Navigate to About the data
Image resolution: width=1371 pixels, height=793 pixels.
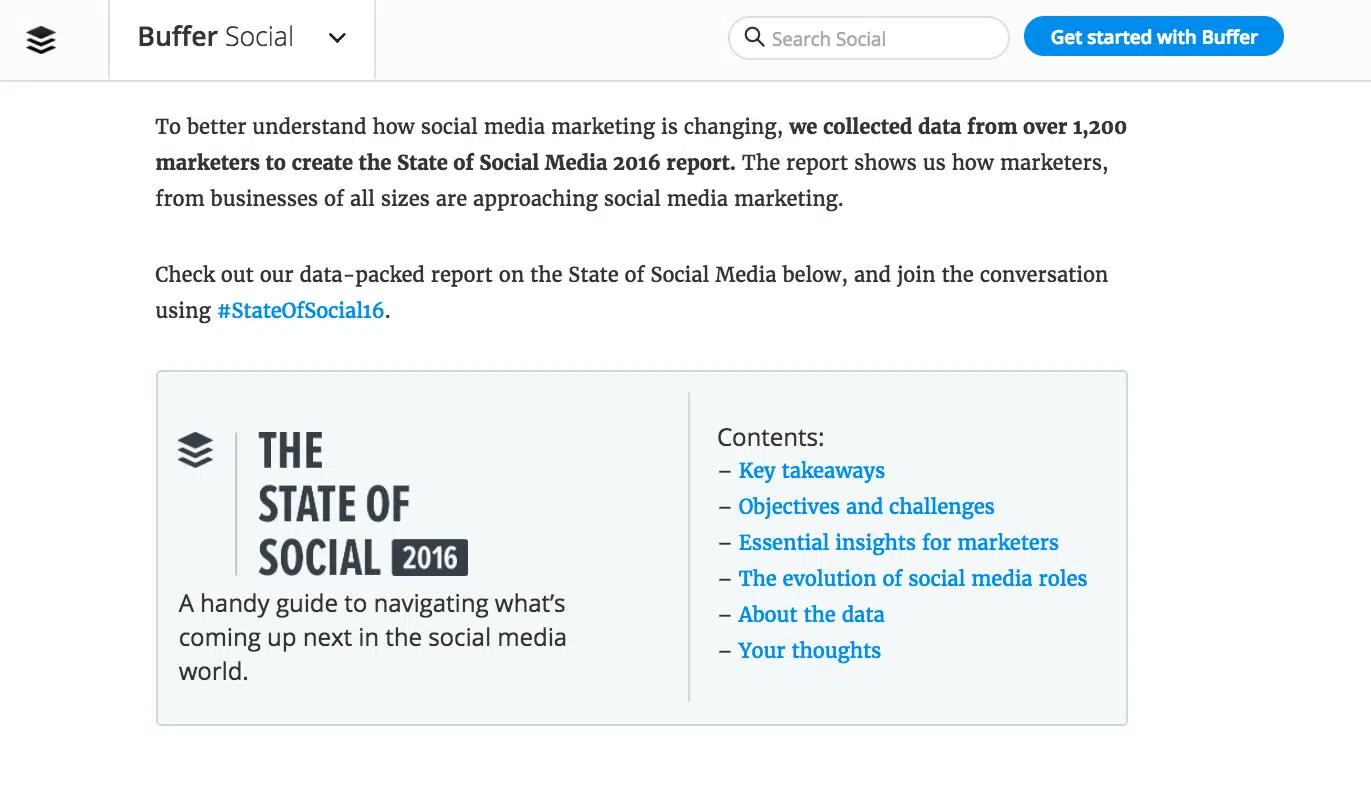(811, 614)
